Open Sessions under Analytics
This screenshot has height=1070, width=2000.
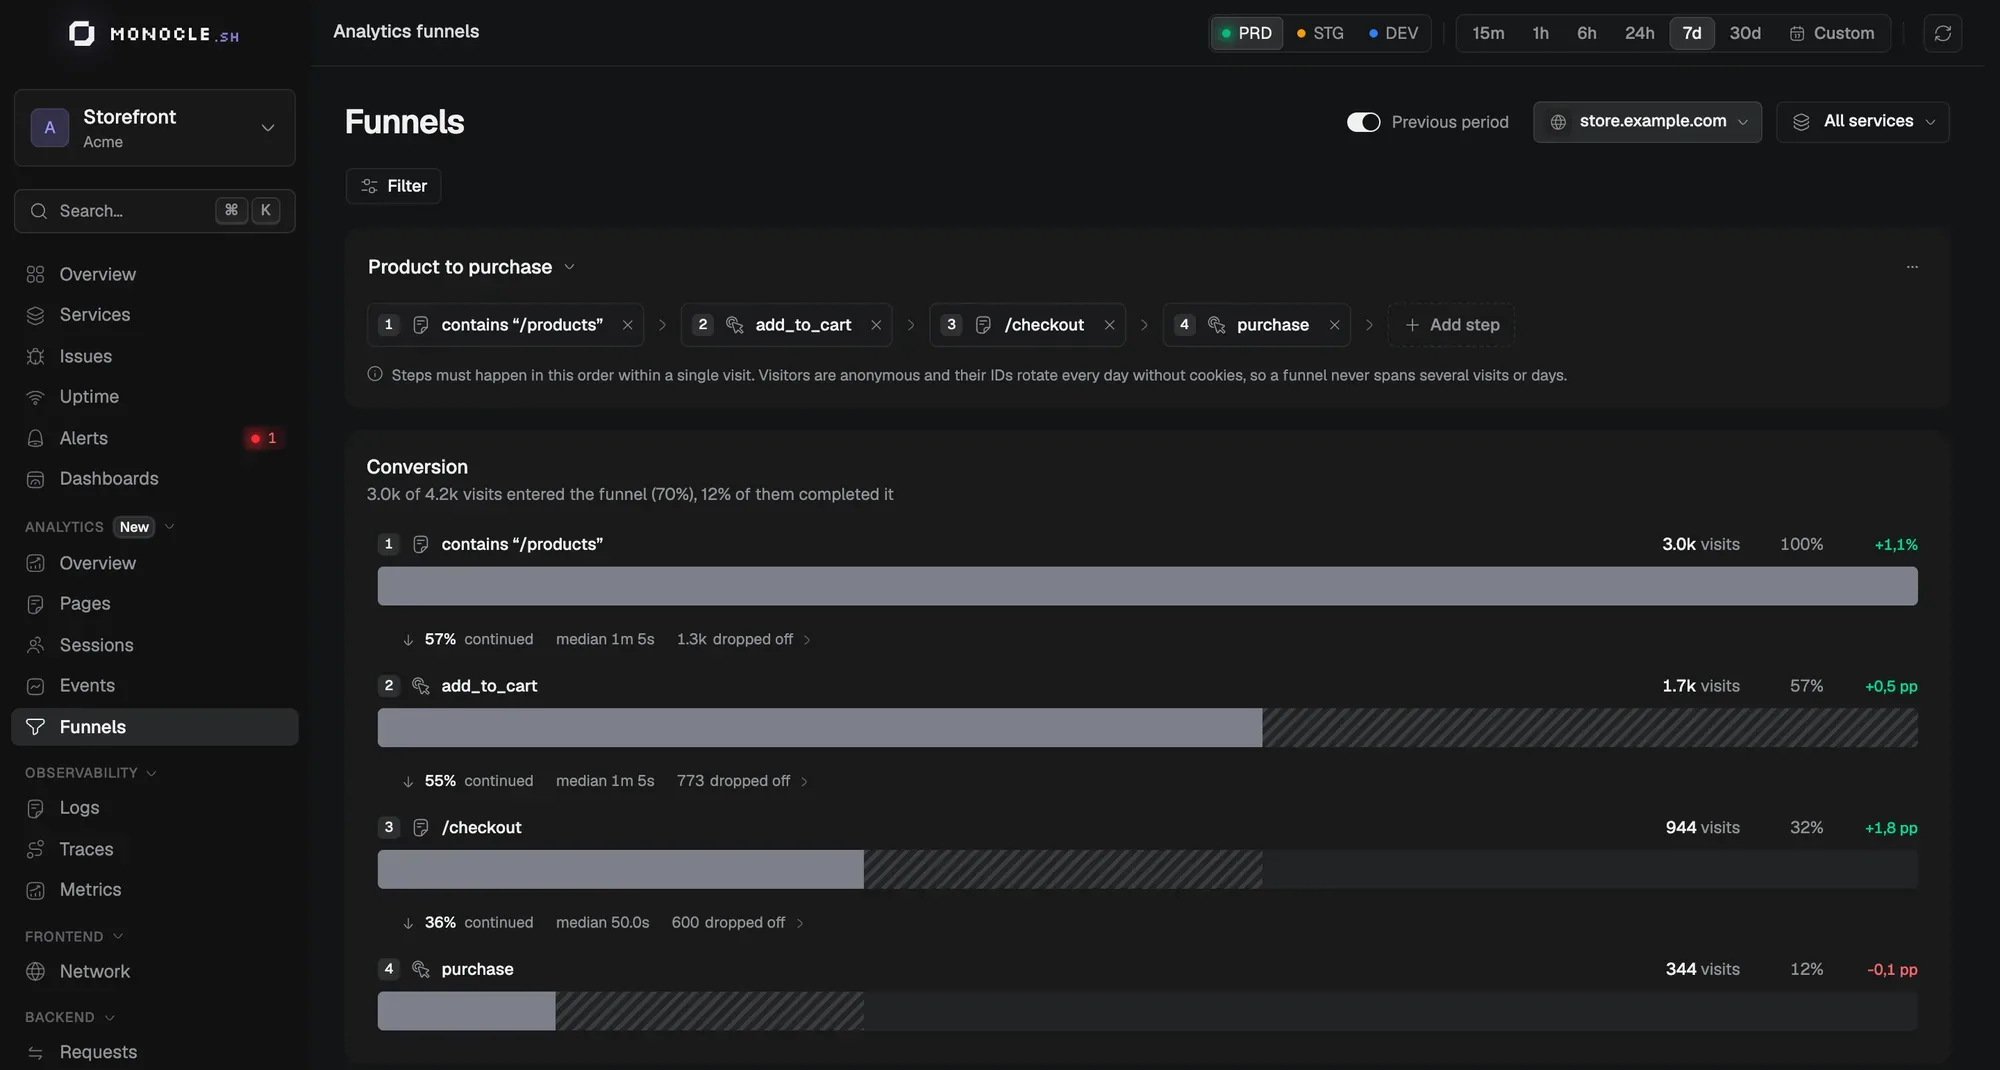pos(155,645)
